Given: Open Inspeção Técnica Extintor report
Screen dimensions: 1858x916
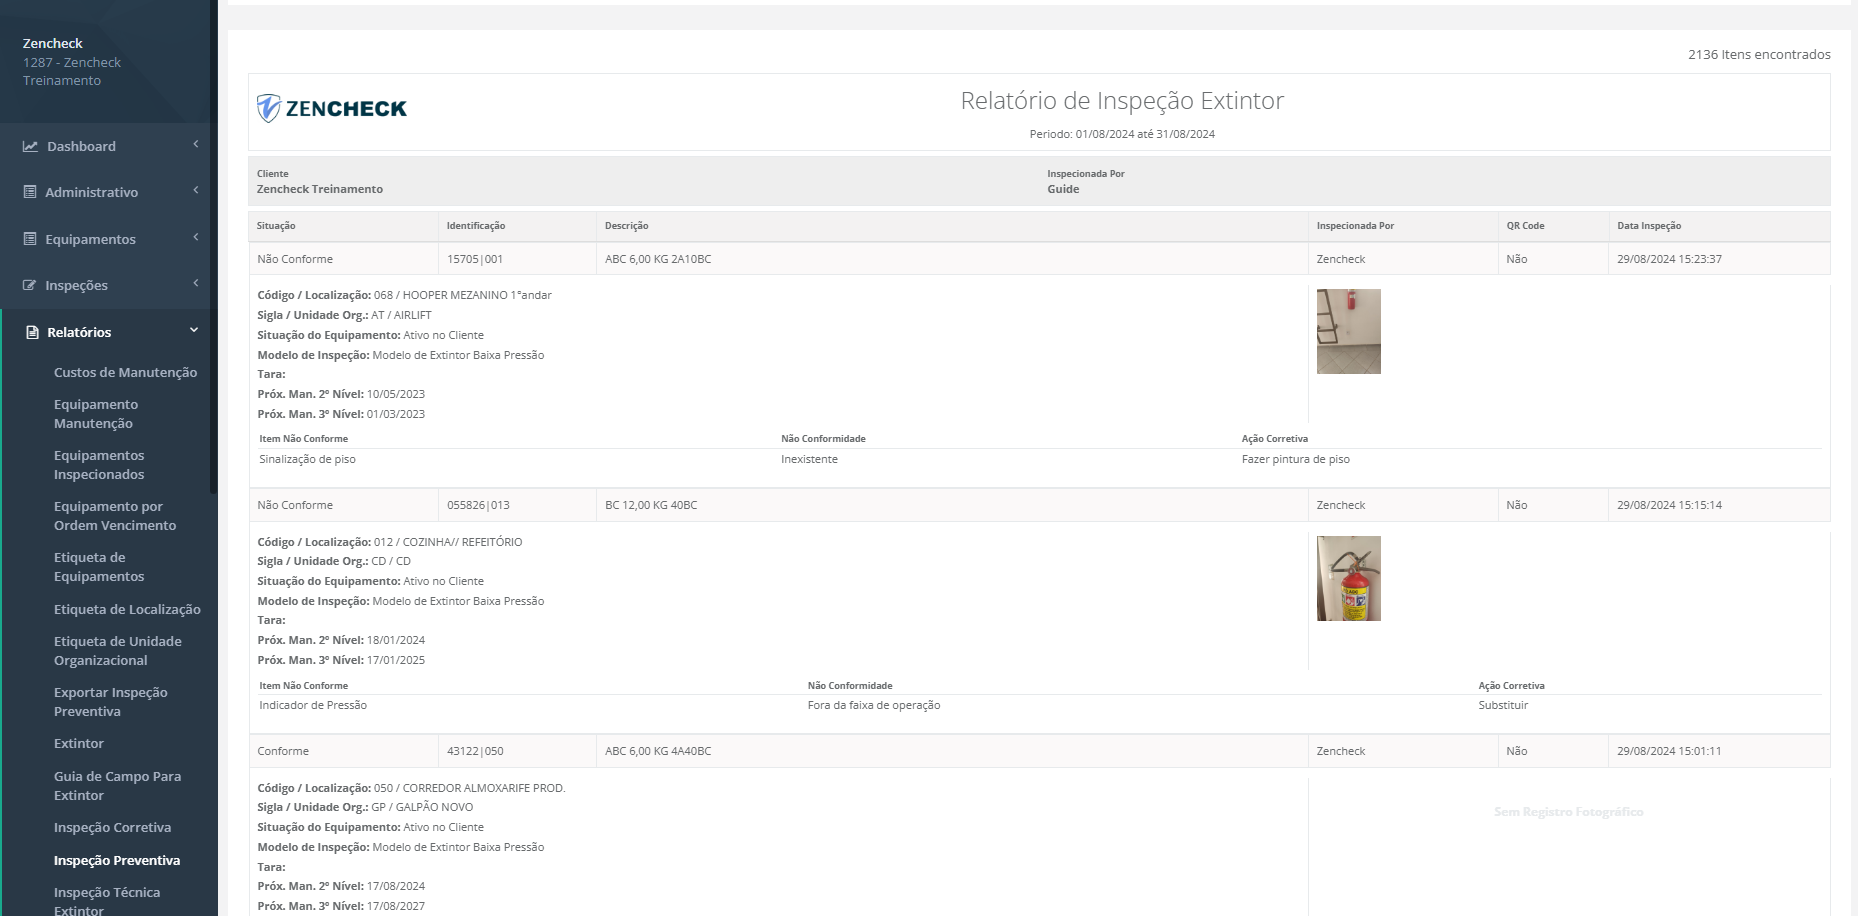Looking at the screenshot, I should pyautogui.click(x=107, y=901).
